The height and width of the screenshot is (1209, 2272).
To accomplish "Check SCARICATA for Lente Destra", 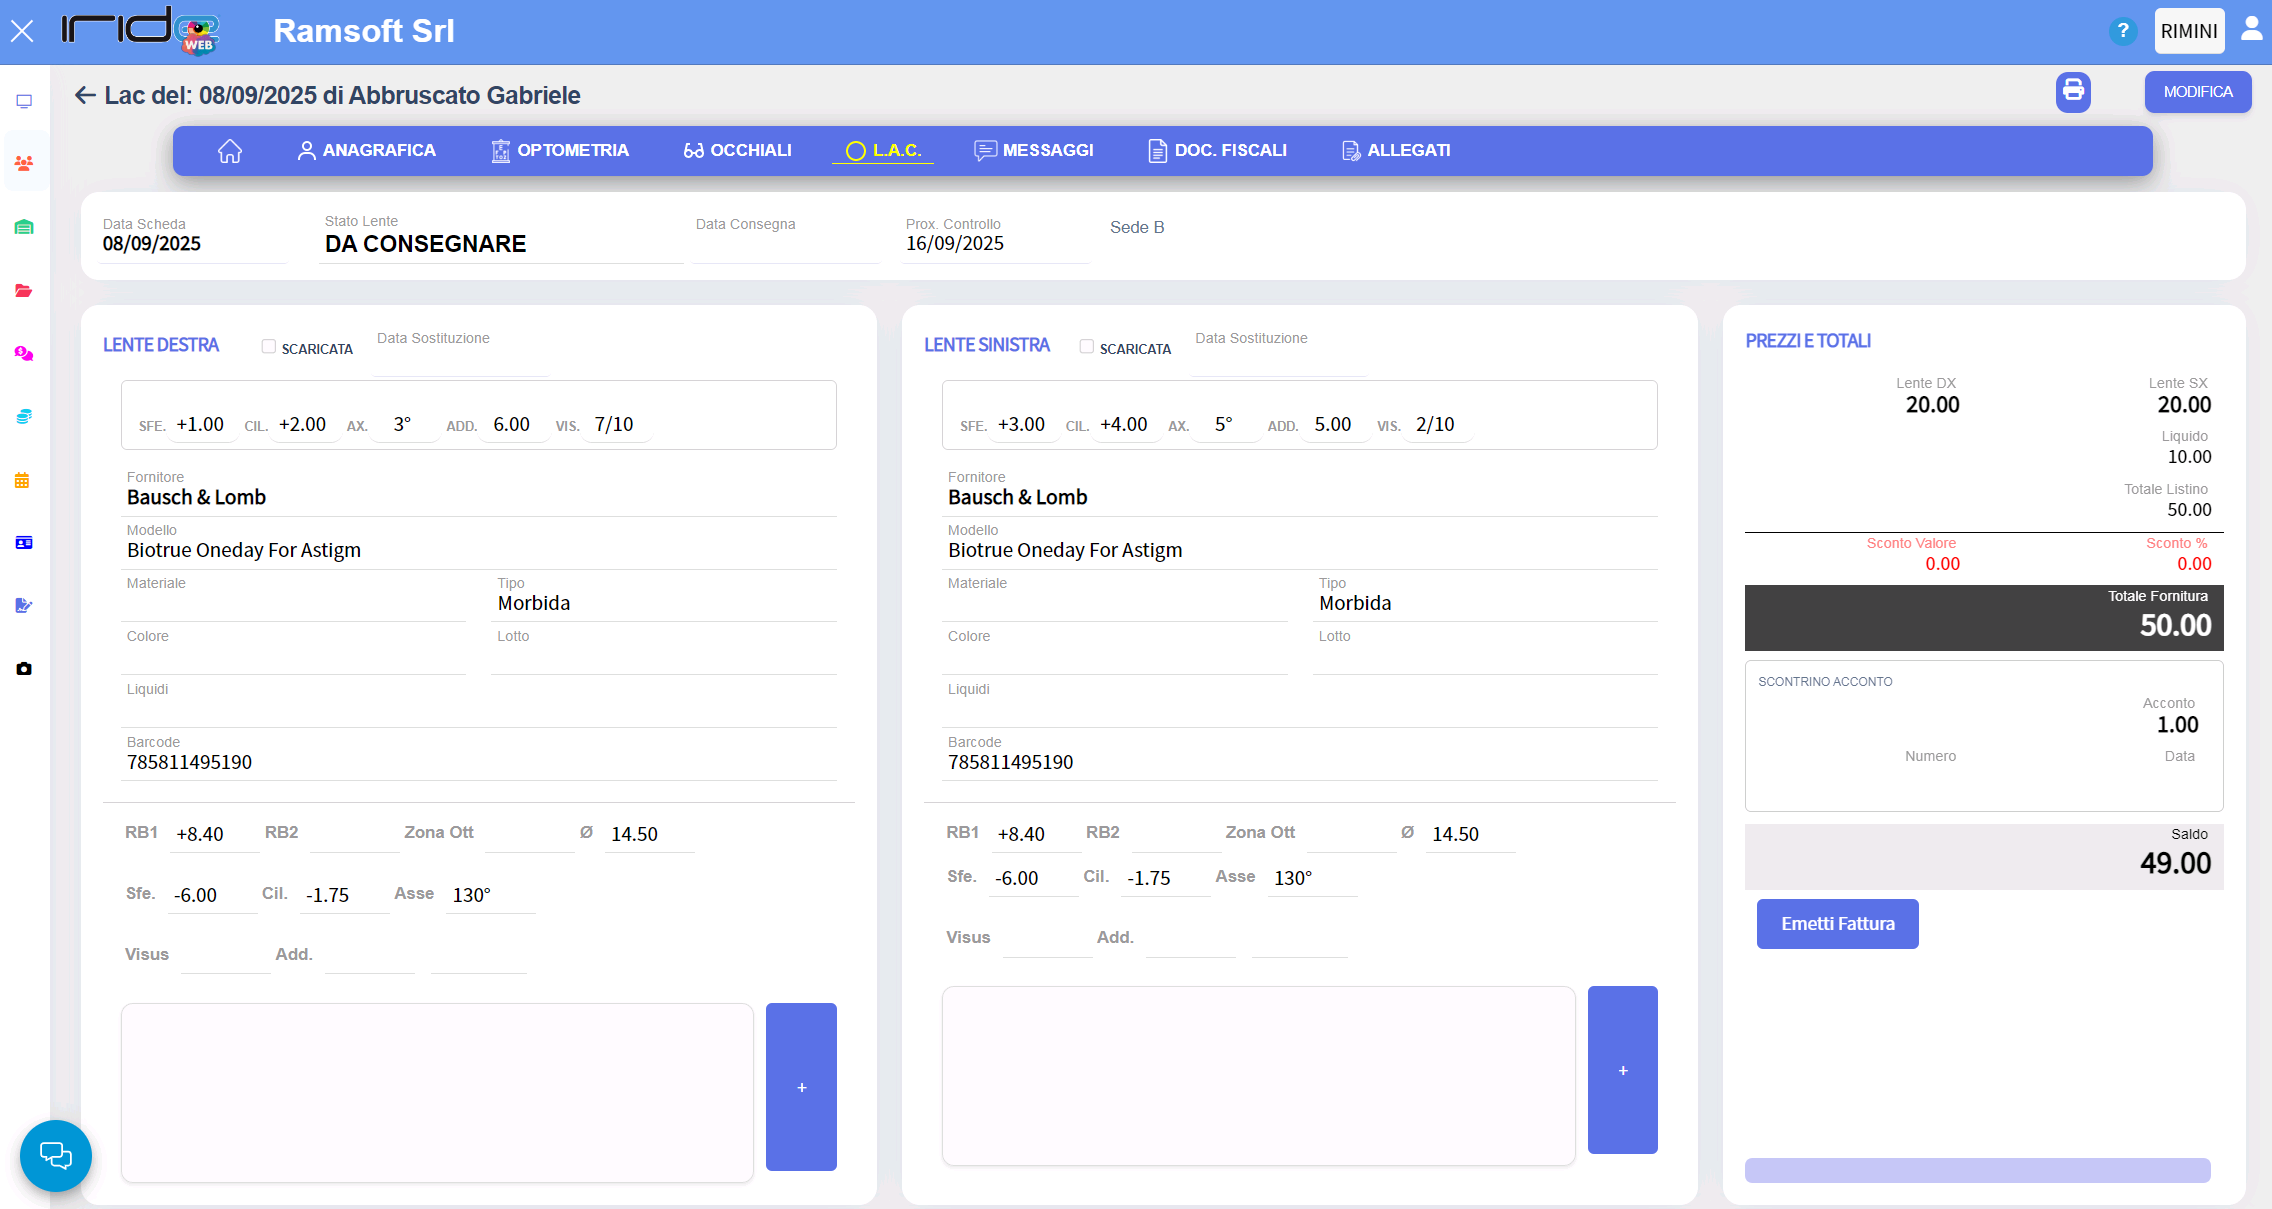I will click(269, 346).
